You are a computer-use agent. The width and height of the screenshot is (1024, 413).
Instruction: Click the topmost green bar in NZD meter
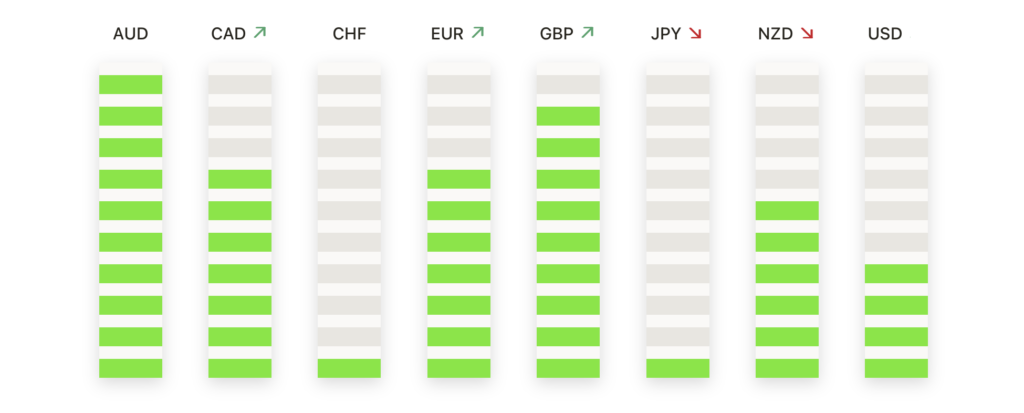click(x=787, y=210)
